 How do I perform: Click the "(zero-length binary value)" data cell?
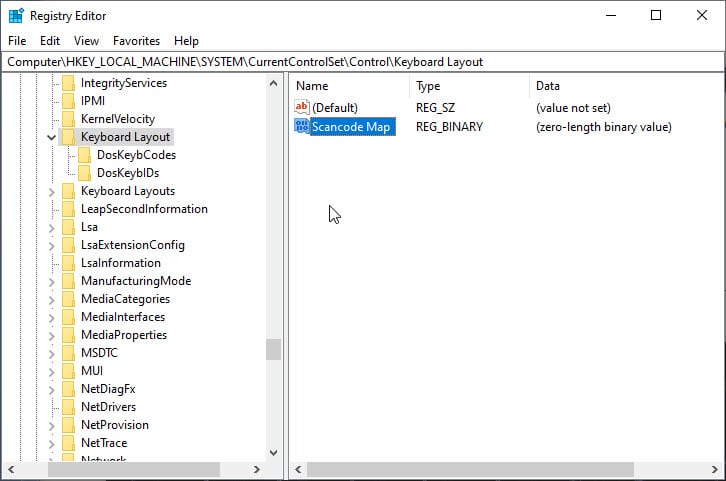point(604,127)
